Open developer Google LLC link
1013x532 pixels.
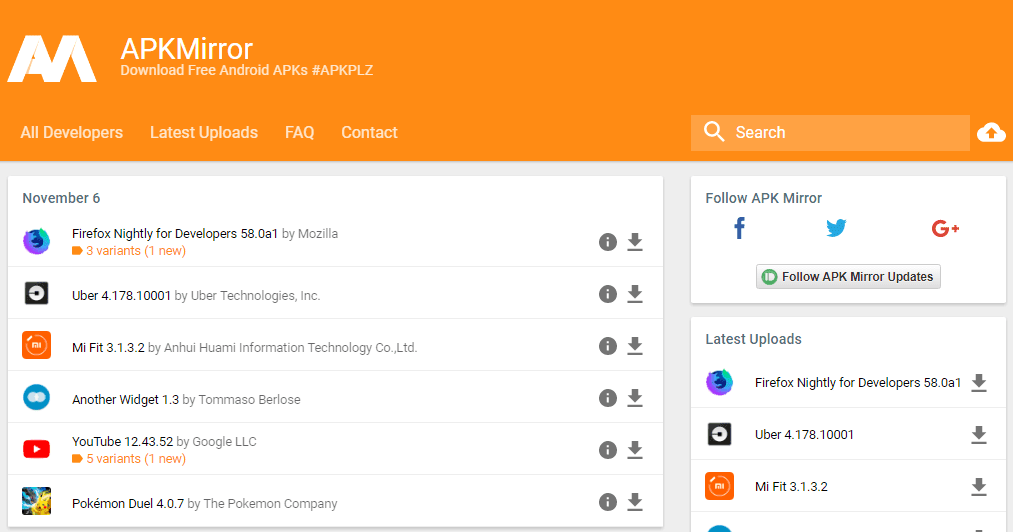tap(225, 442)
